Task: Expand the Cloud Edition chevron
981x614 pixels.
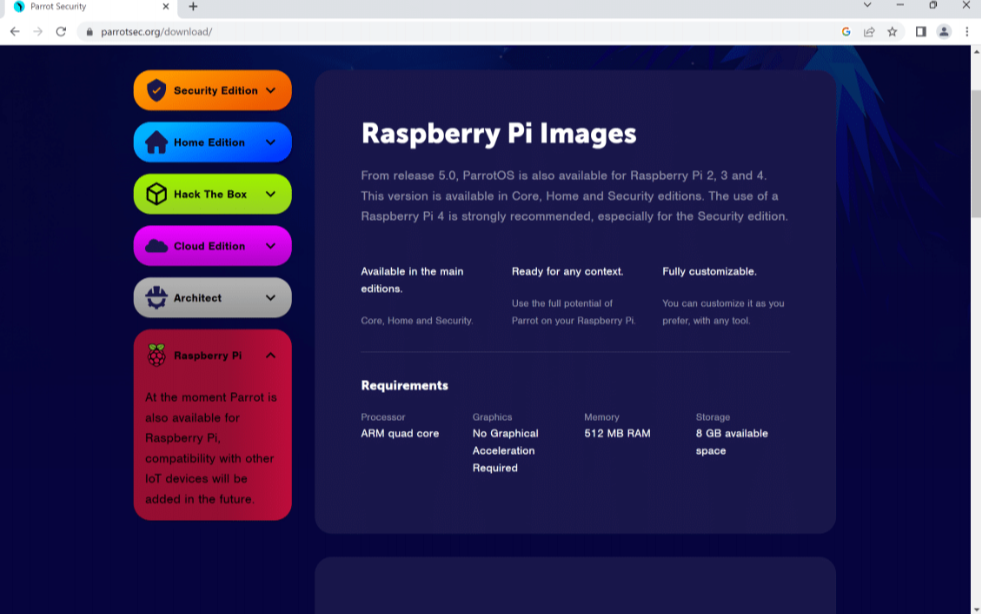Action: [270, 246]
